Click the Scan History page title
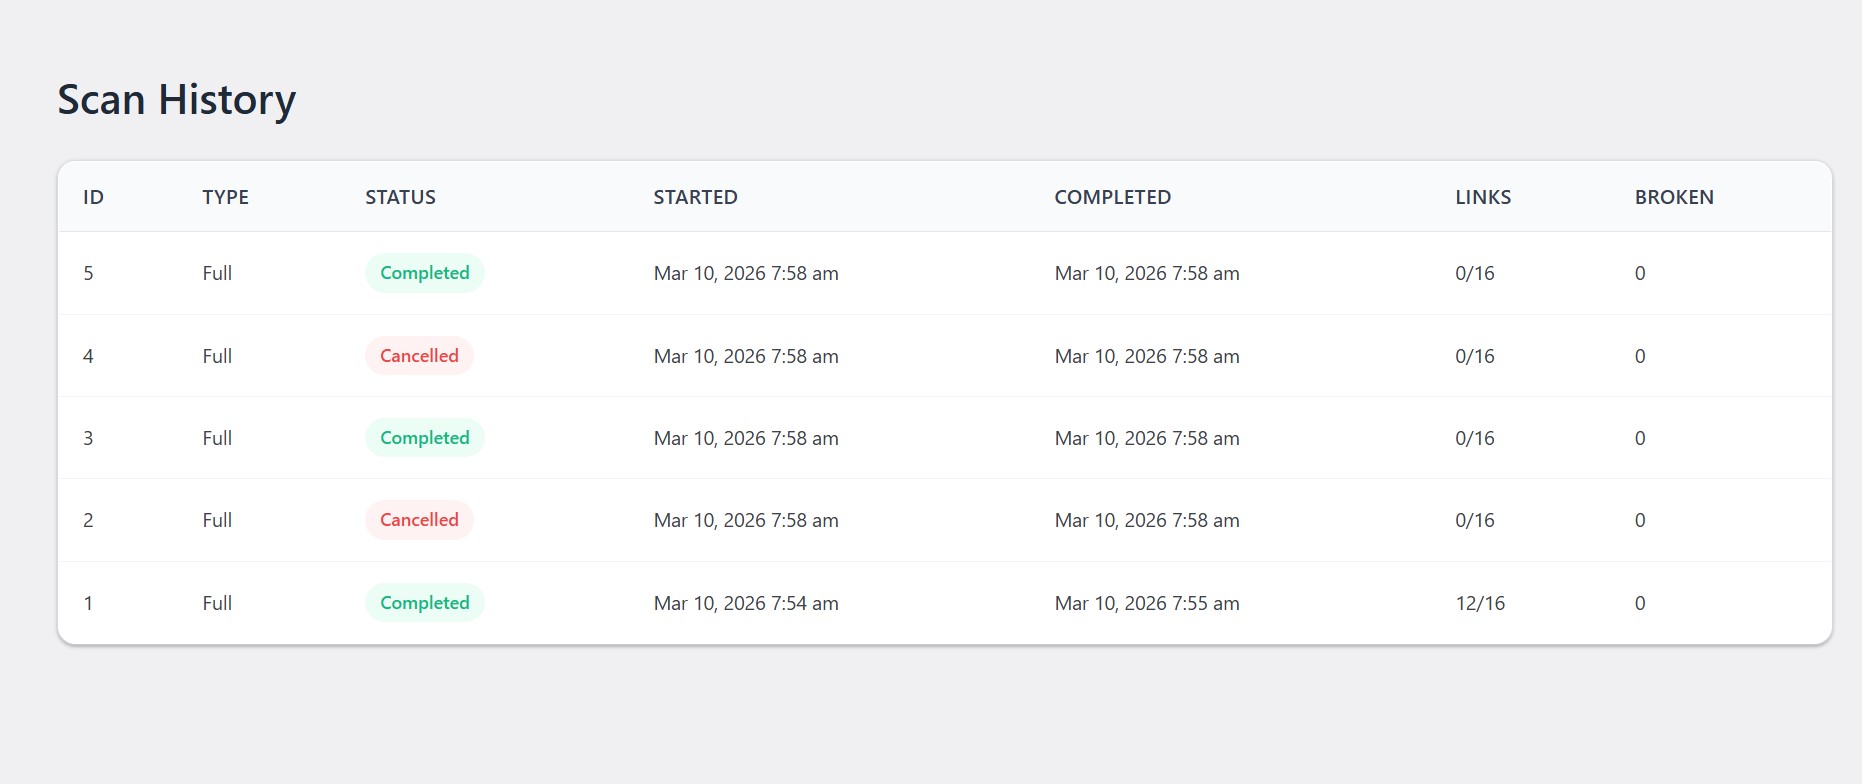The height and width of the screenshot is (784, 1862). click(x=177, y=99)
